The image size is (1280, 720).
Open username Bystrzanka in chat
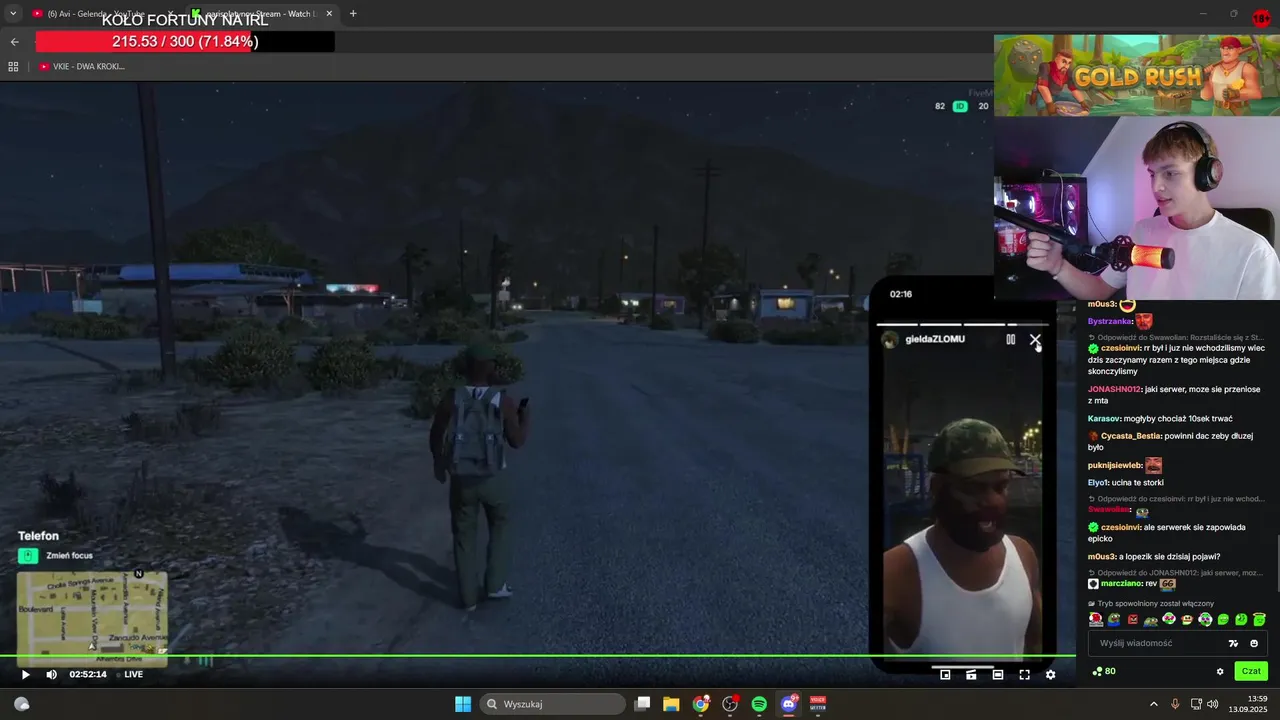pos(1109,321)
